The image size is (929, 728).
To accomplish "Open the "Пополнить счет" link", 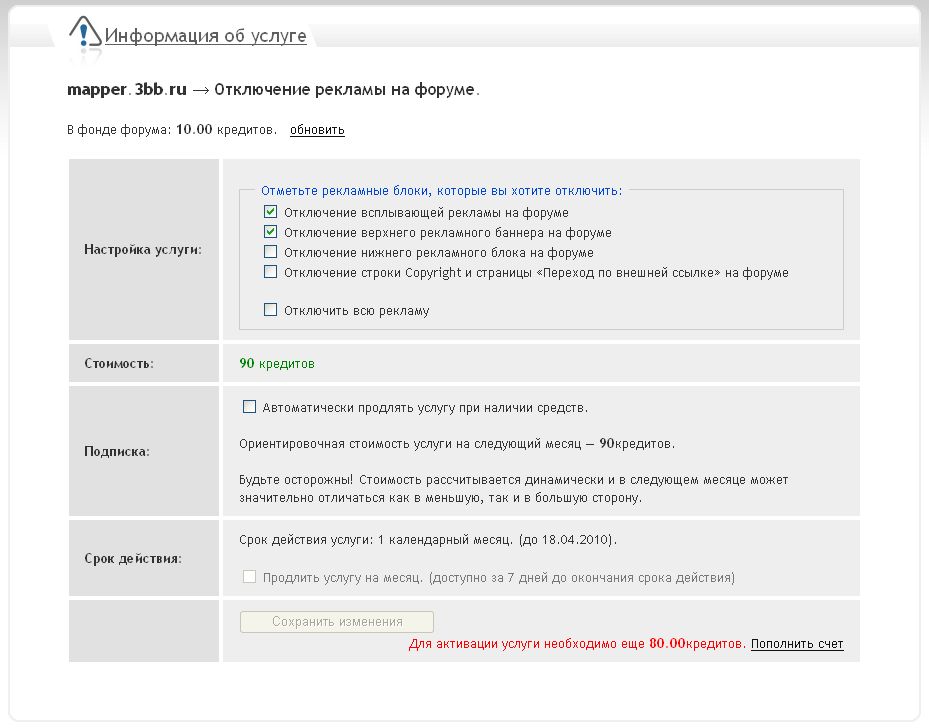I will click(797, 644).
